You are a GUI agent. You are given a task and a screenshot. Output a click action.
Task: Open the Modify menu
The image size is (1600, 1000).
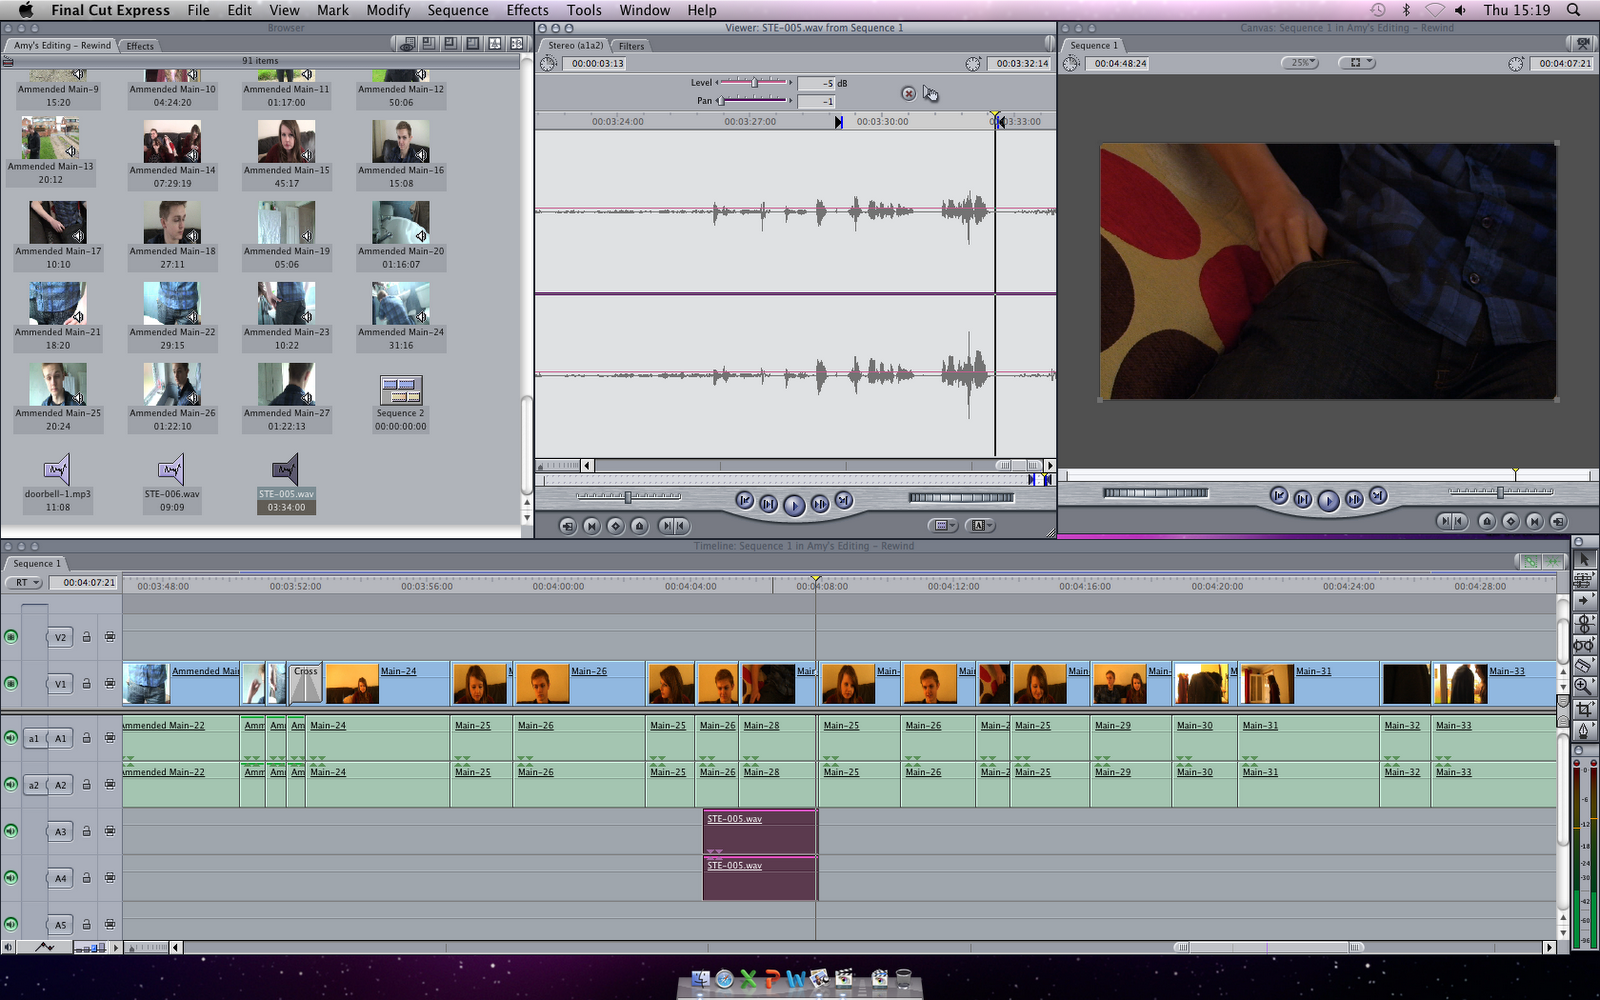point(388,10)
